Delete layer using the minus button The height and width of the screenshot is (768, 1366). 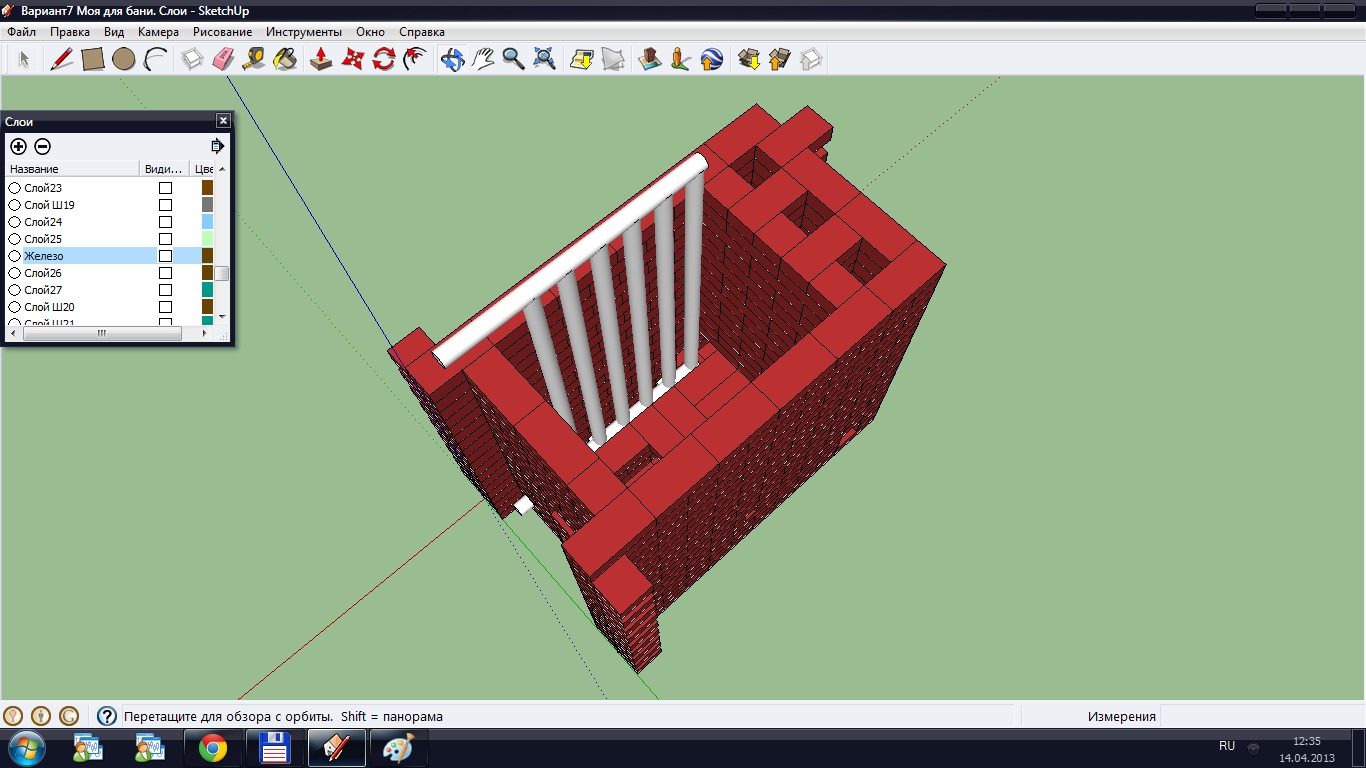(42, 146)
